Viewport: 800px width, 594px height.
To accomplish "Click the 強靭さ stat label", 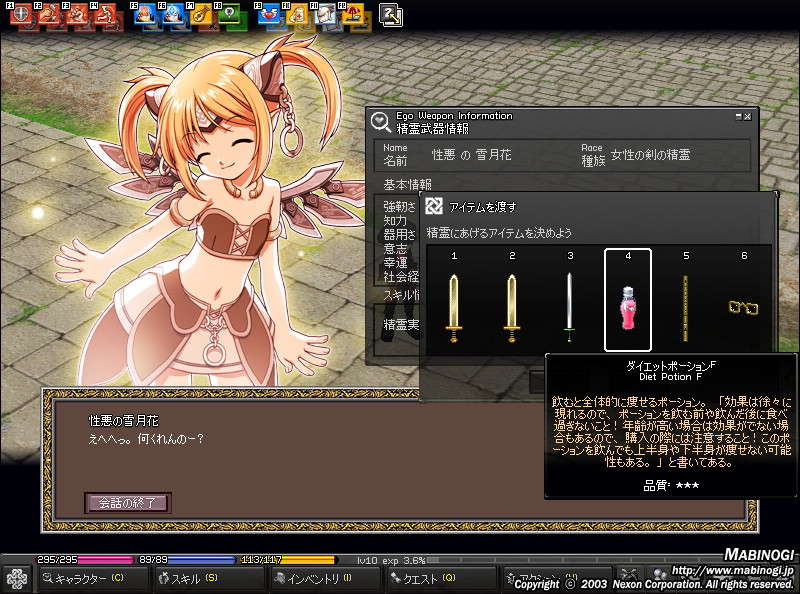I will [399, 207].
